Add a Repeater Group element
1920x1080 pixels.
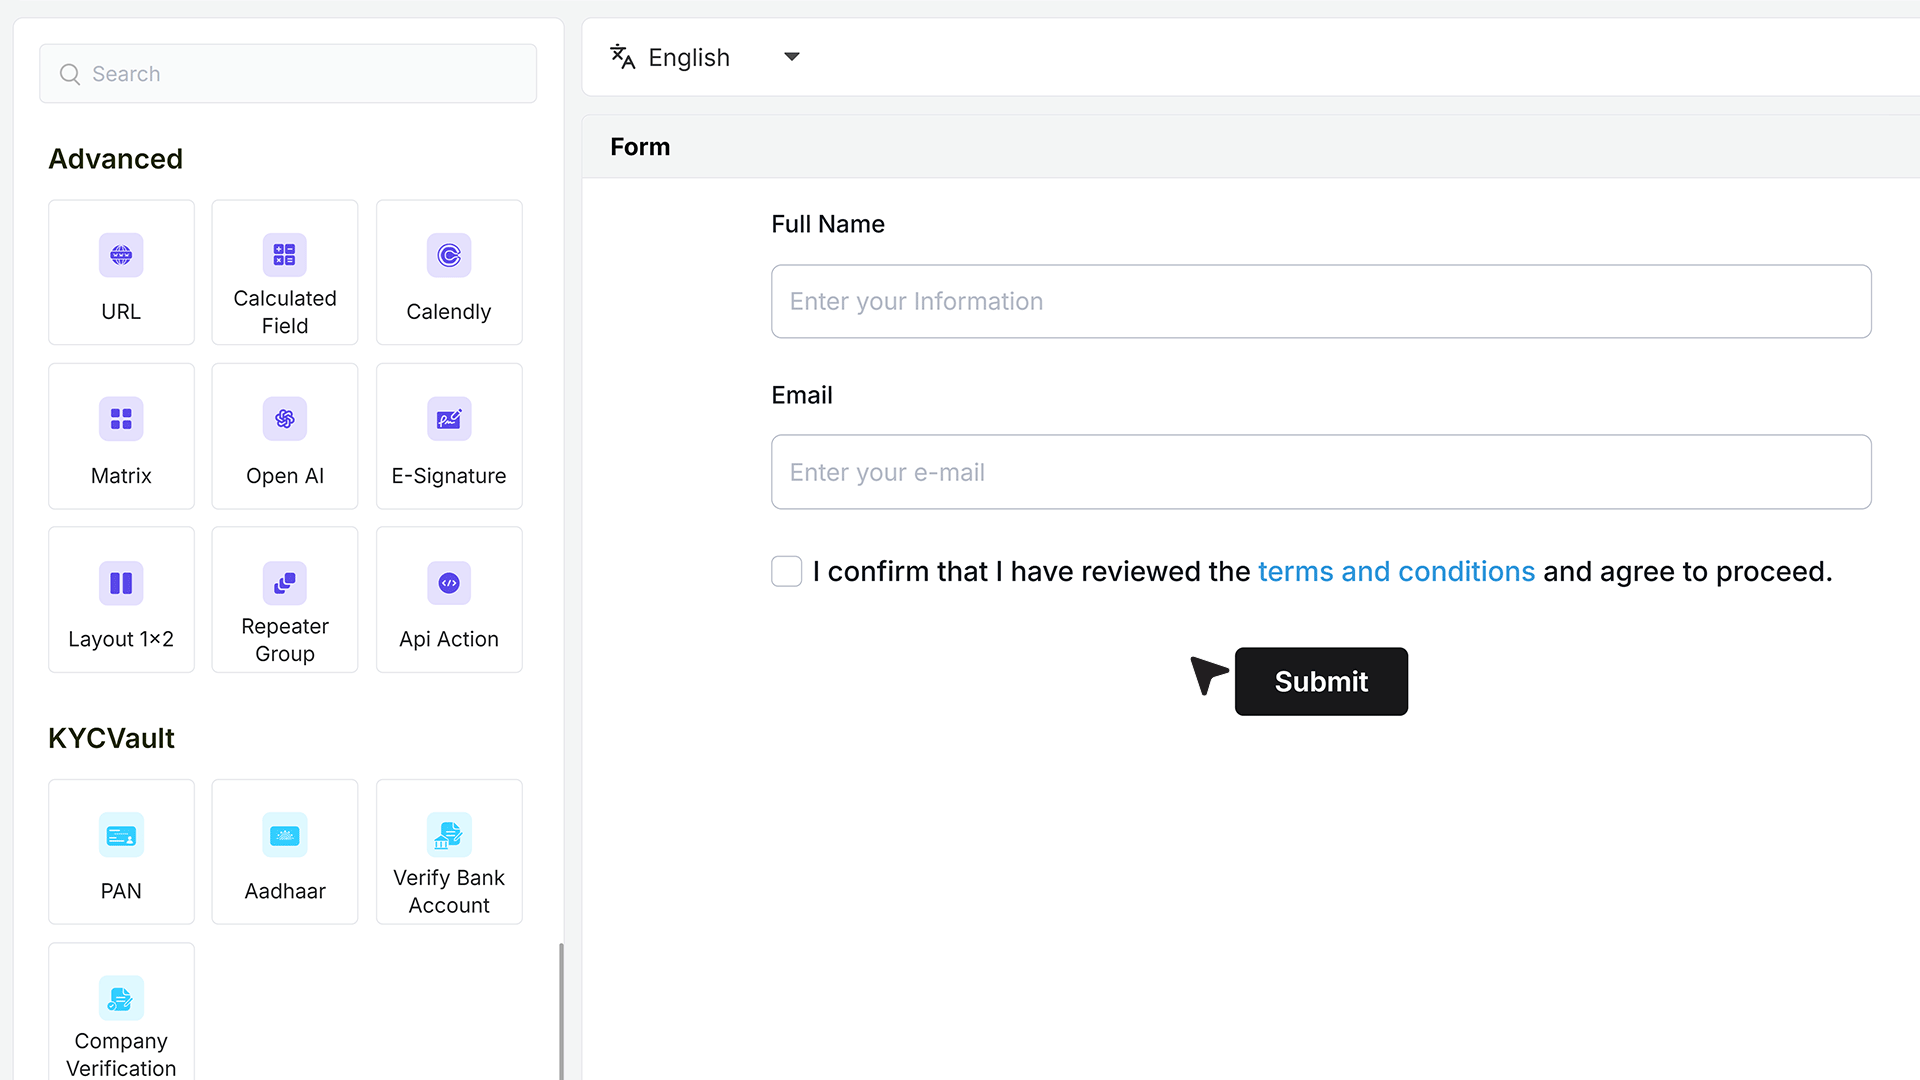285,600
